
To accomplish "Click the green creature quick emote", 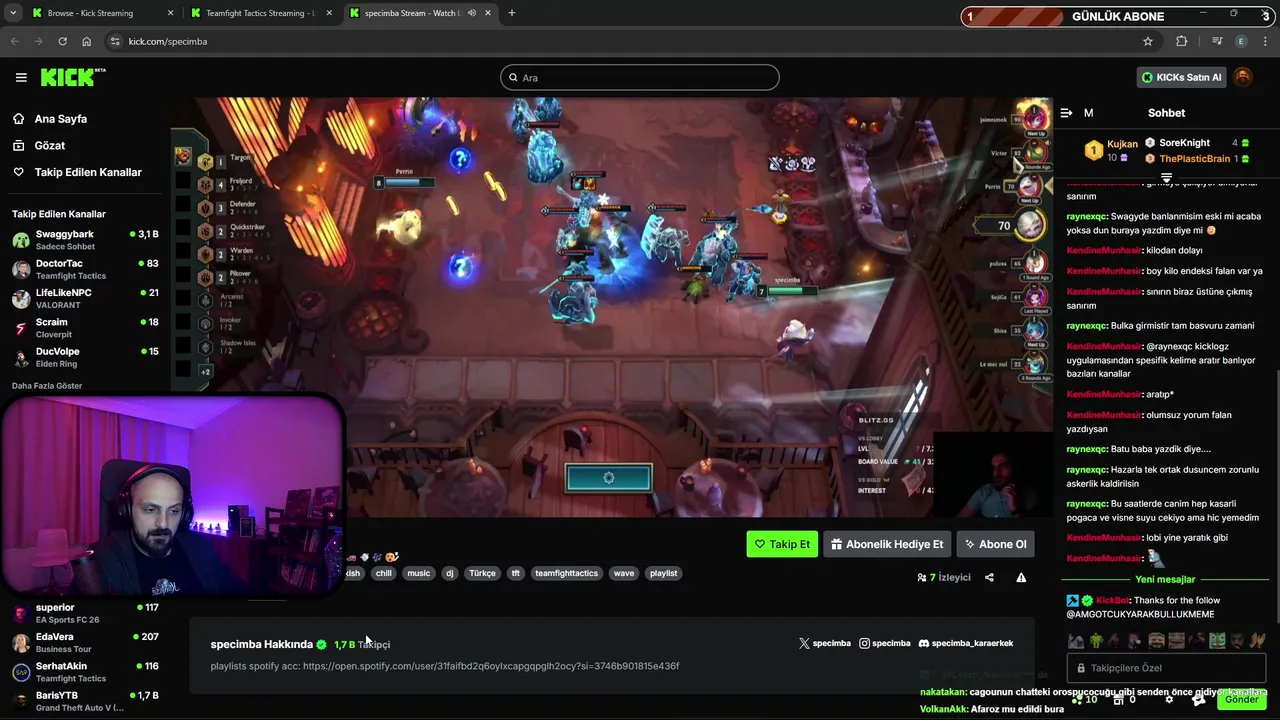I will tap(1096, 641).
